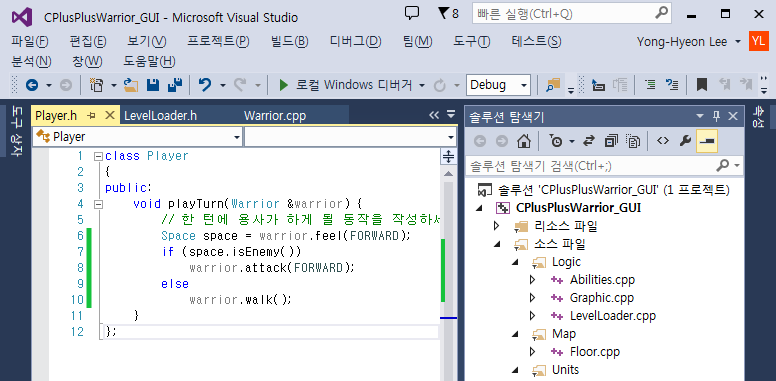Select Floor.cpp in Solution Explorer
Image resolution: width=776 pixels, height=381 pixels.
(594, 352)
